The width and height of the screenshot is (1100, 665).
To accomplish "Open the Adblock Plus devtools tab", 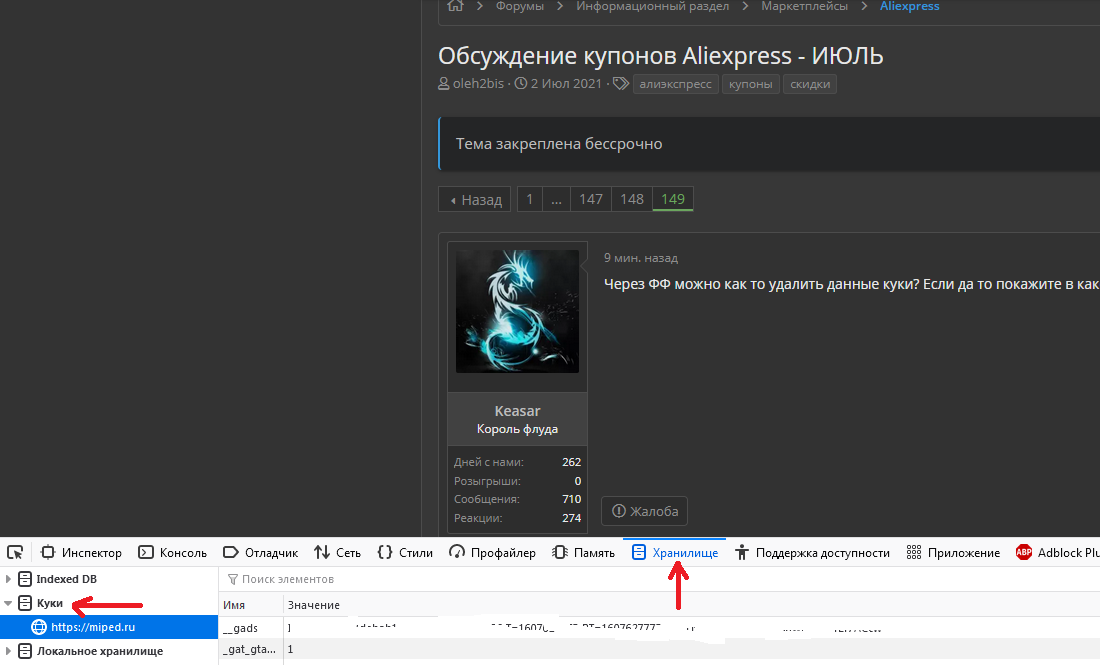I will click(x=1057, y=552).
